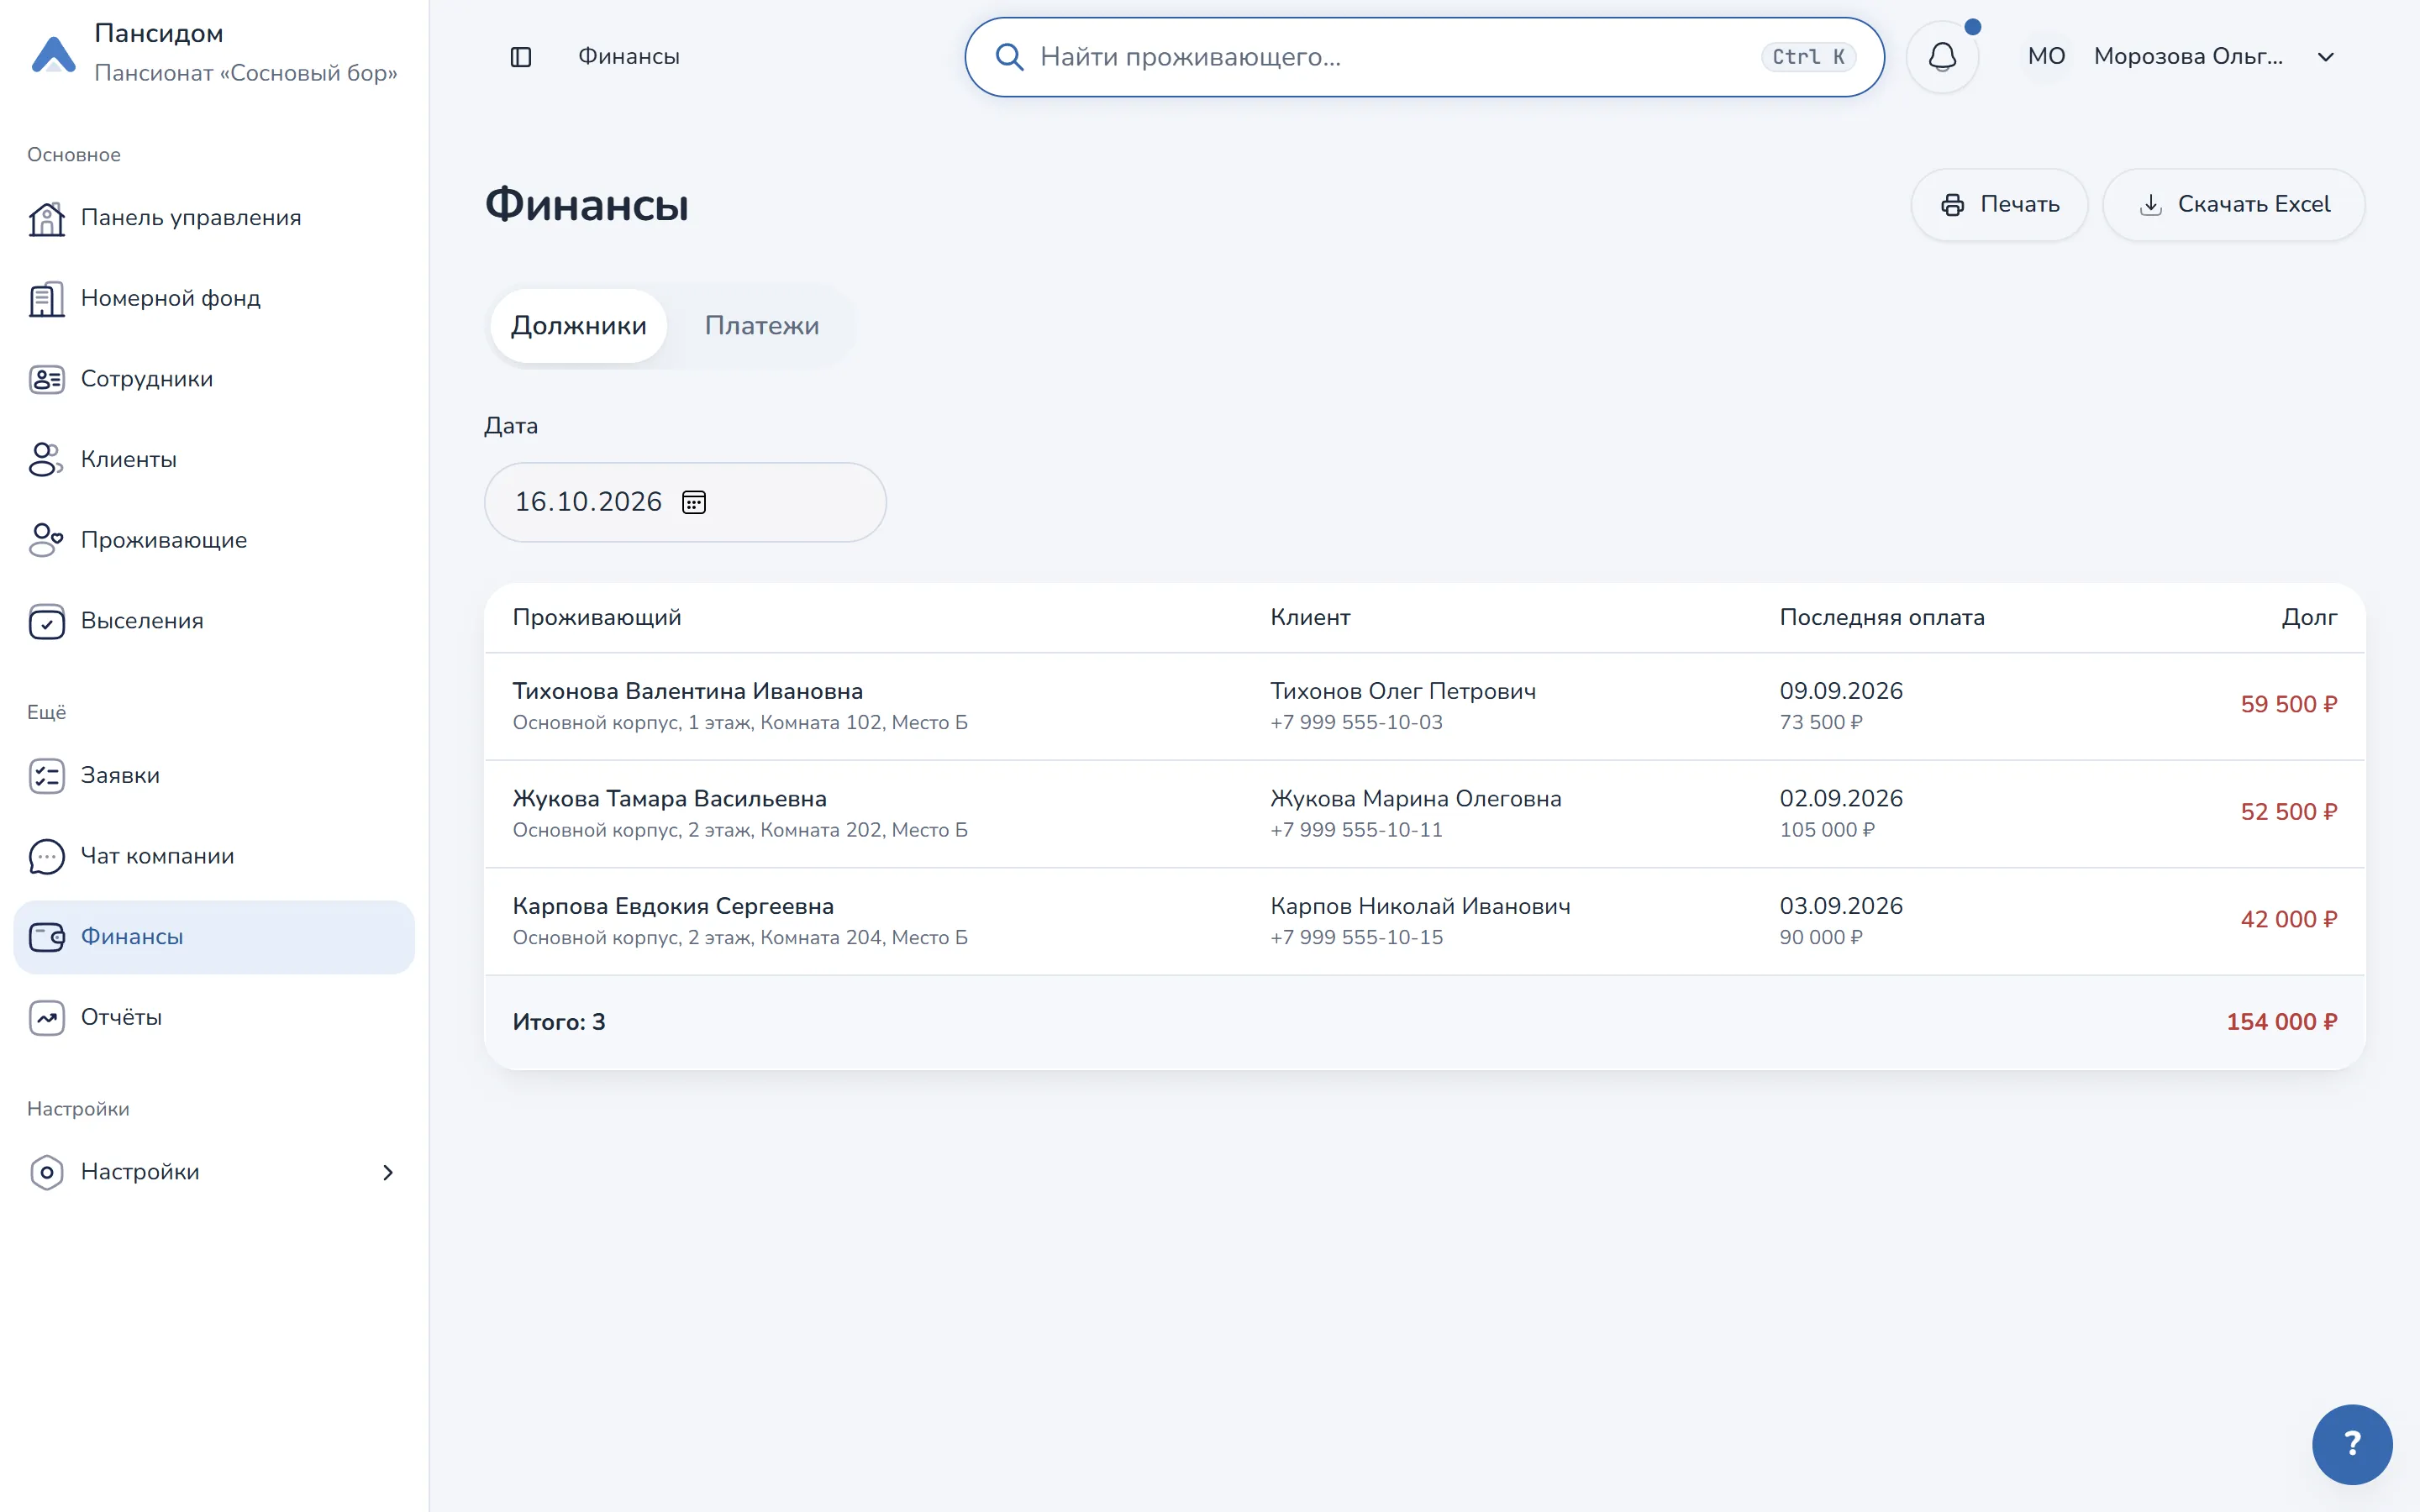Click the Заявки checklist icon

(x=46, y=776)
